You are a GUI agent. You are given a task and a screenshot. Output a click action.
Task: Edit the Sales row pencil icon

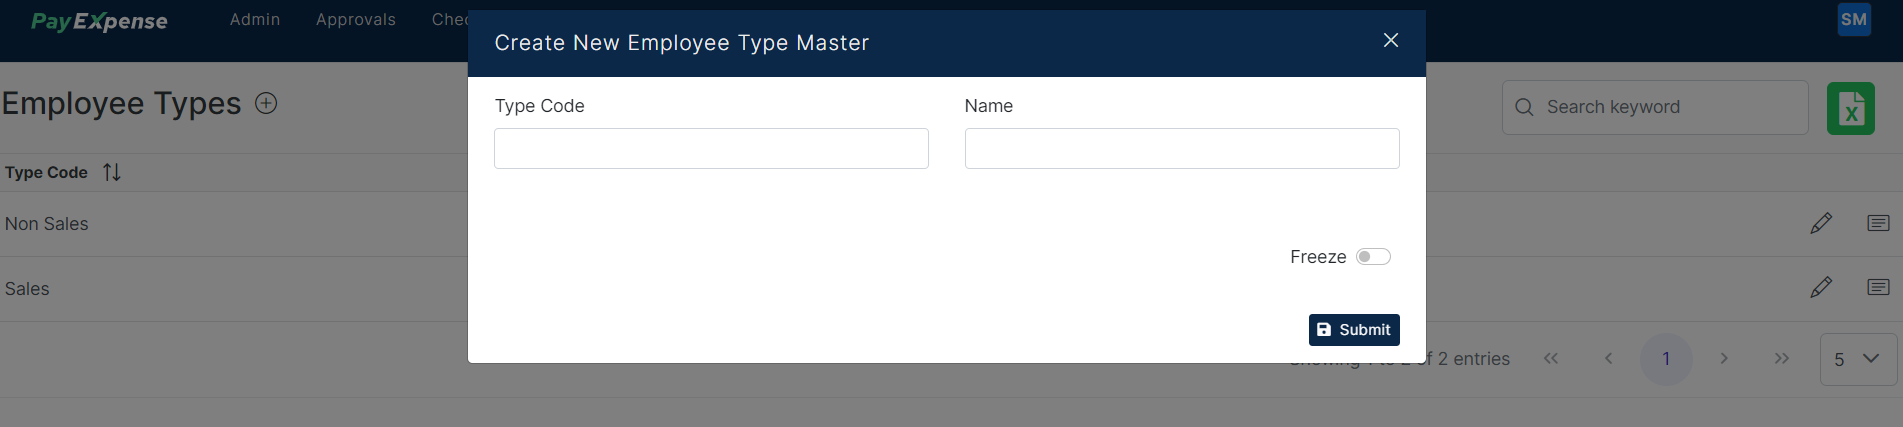1821,288
